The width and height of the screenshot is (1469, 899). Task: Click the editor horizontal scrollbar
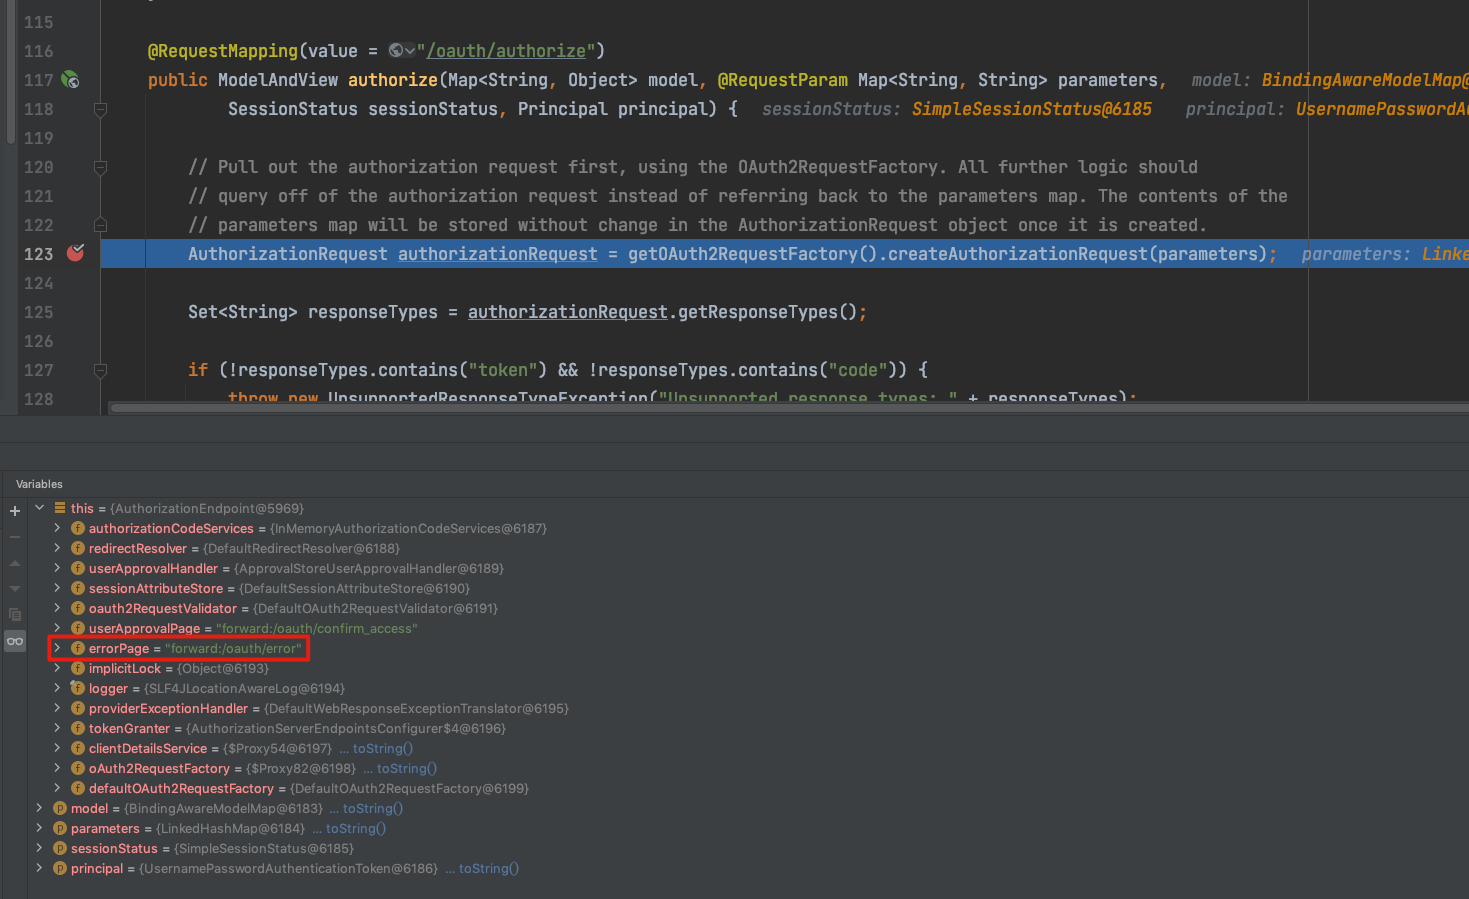788,407
